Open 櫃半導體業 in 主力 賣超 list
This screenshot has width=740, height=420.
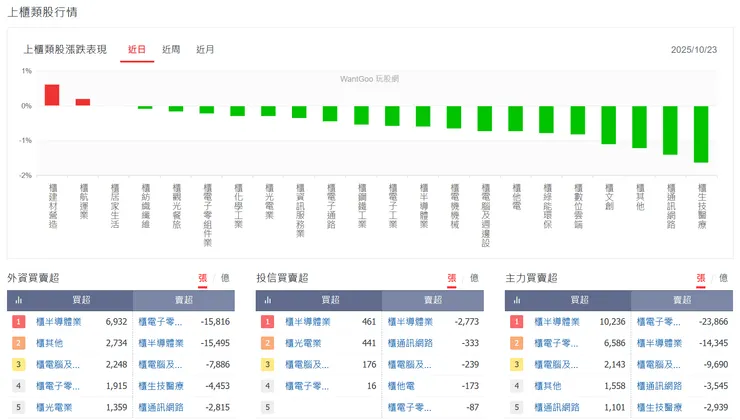tap(659, 343)
